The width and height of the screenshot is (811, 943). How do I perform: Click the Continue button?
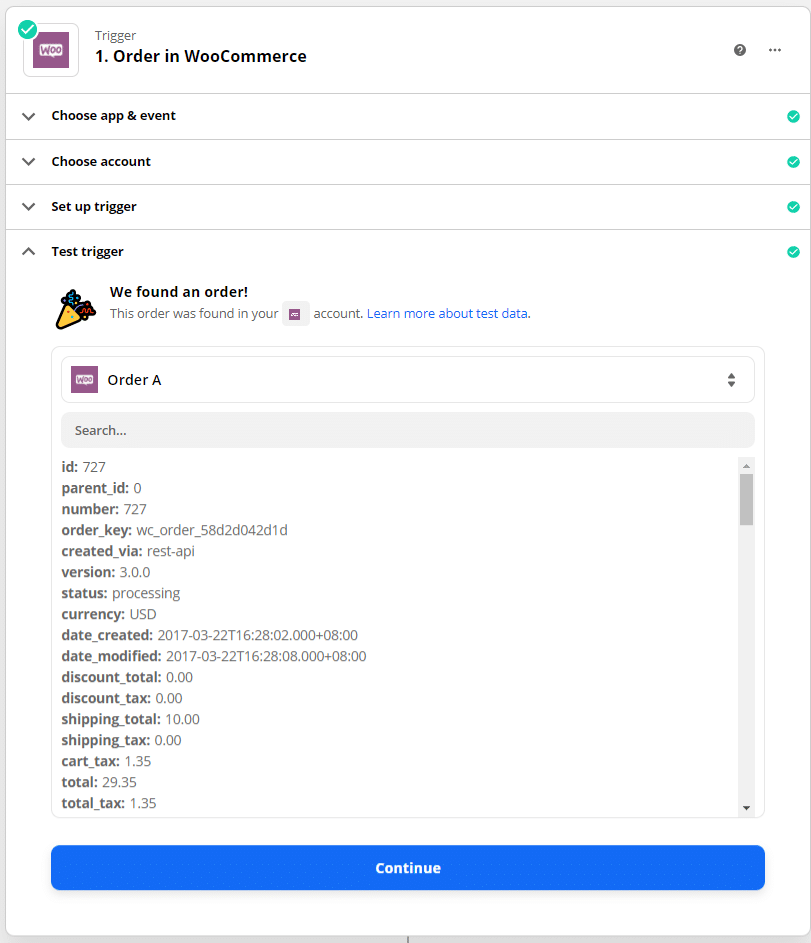tap(408, 868)
